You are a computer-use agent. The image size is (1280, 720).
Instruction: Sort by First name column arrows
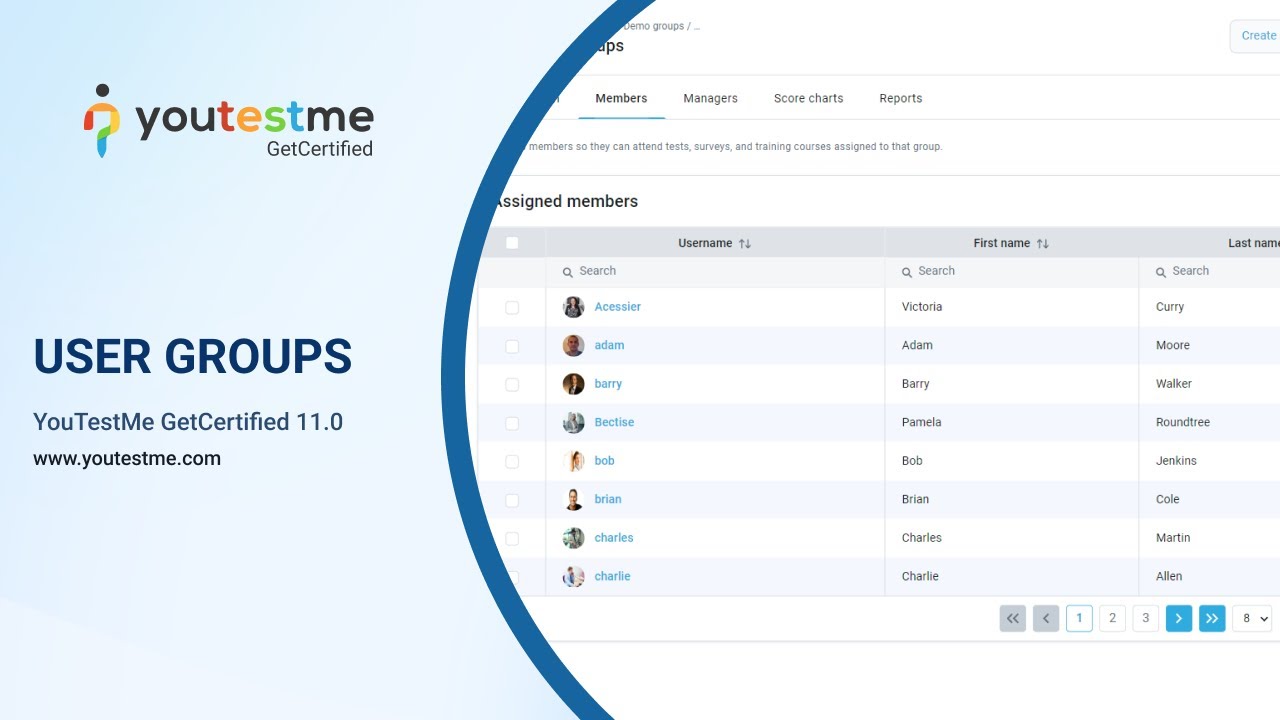1042,243
